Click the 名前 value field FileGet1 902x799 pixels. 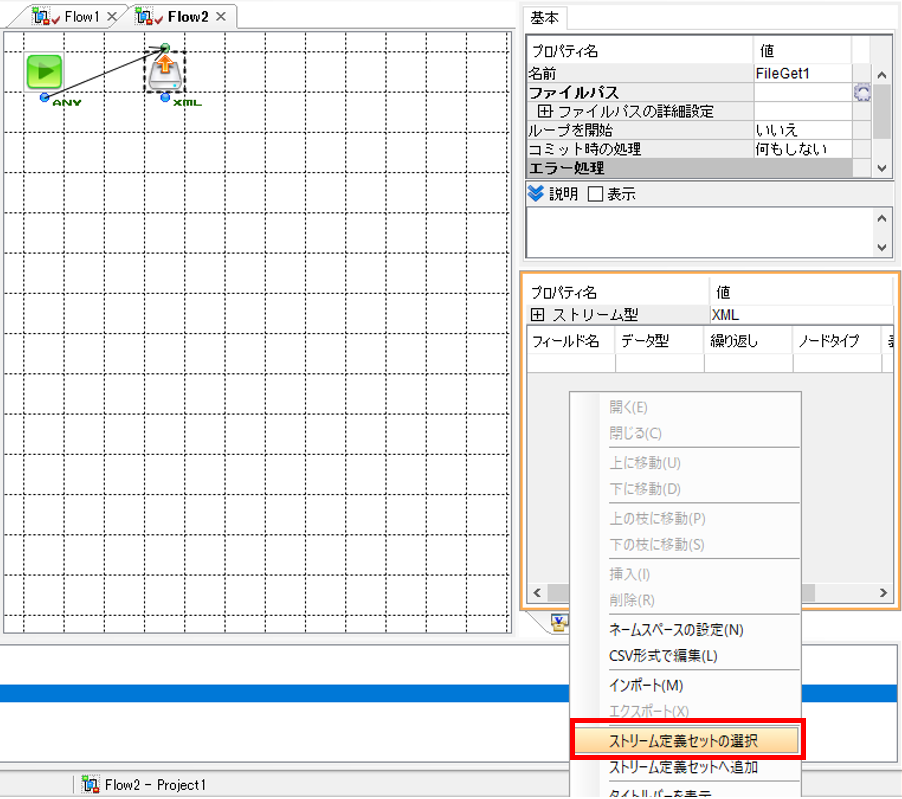[802, 74]
